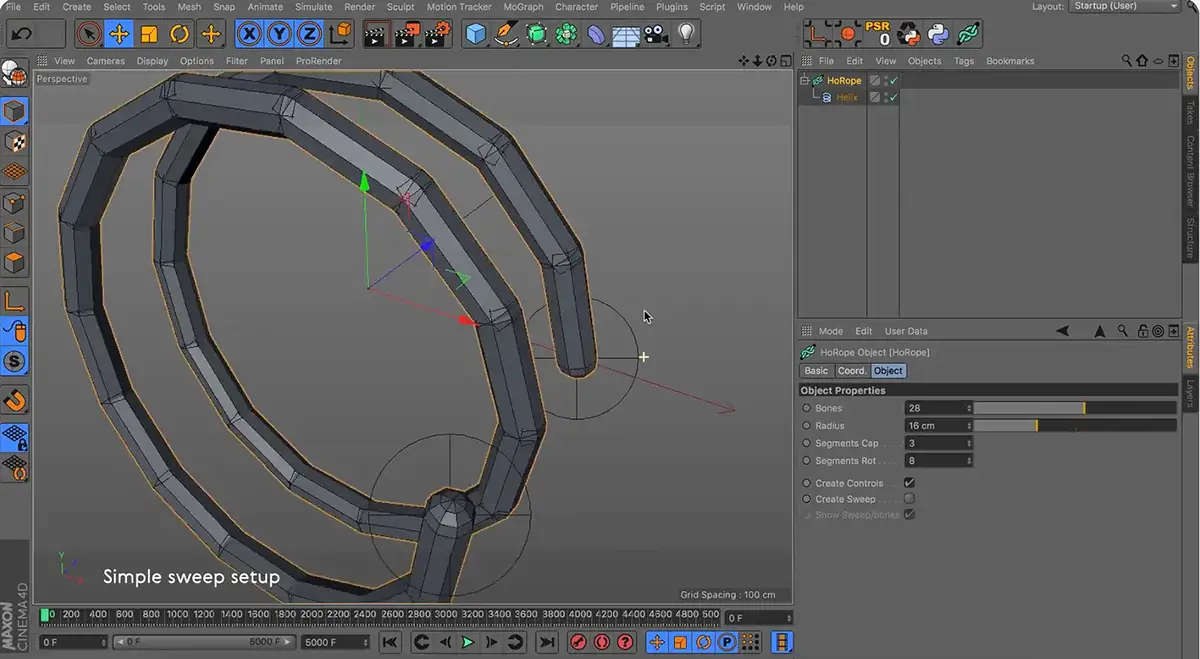
Task: Toggle the HoRope object enable checkmark
Action: [x=893, y=81]
